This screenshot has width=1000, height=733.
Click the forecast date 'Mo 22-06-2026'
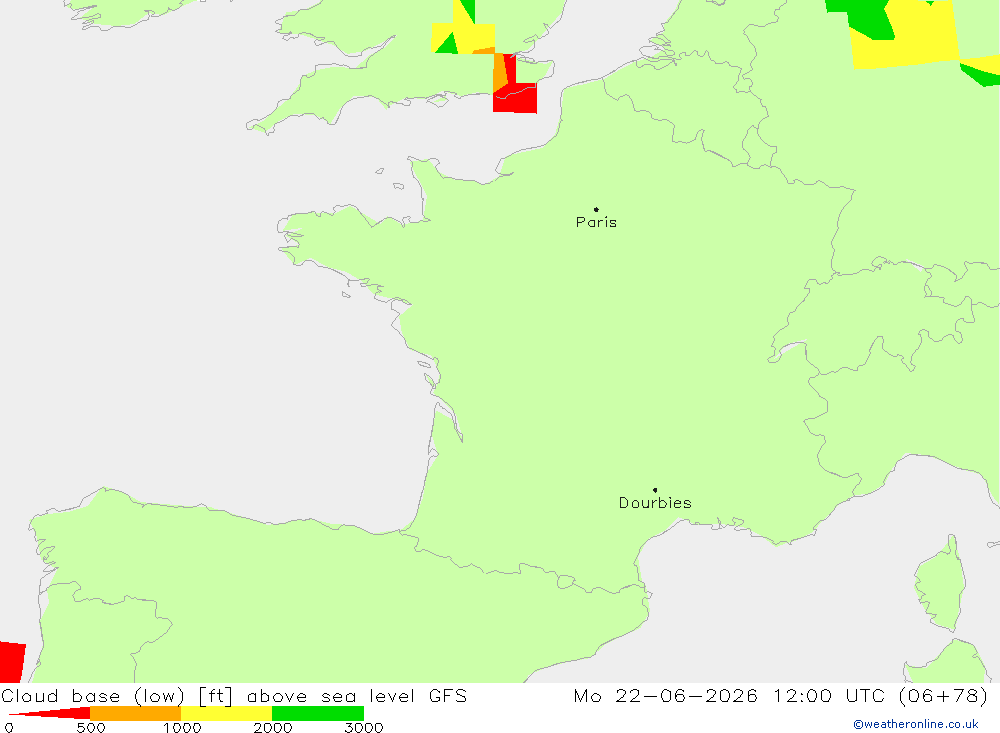pyautogui.click(x=665, y=695)
